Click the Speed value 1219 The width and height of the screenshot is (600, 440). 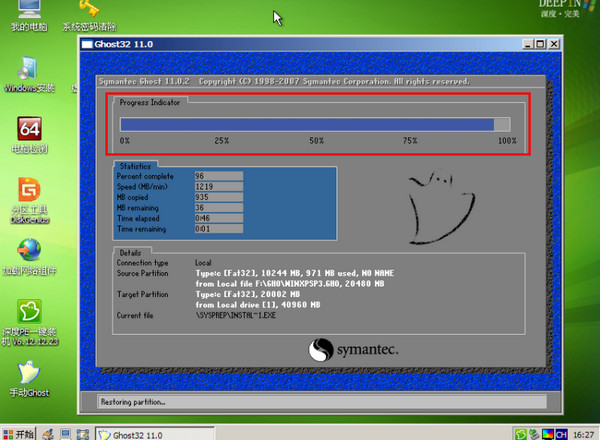point(218,186)
